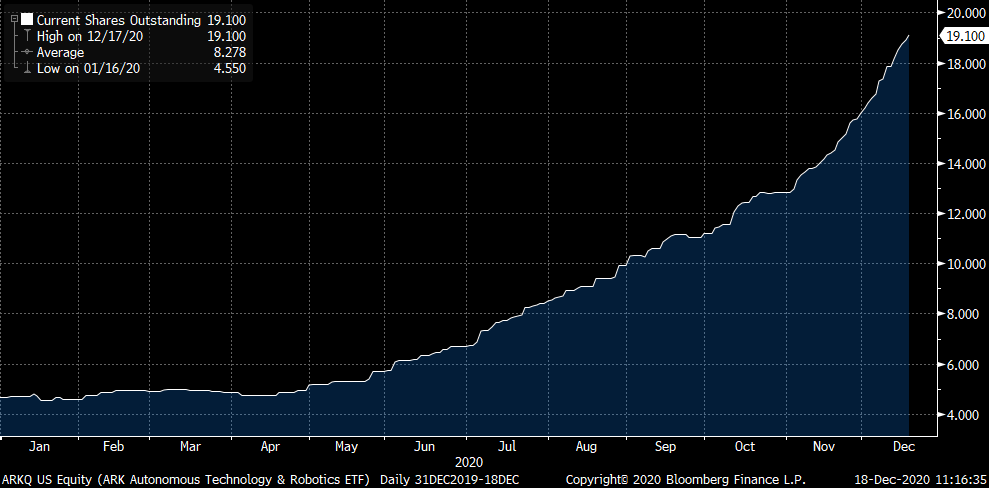Click the low marker icon in legend
This screenshot has height=488, width=989.
pos(26,68)
